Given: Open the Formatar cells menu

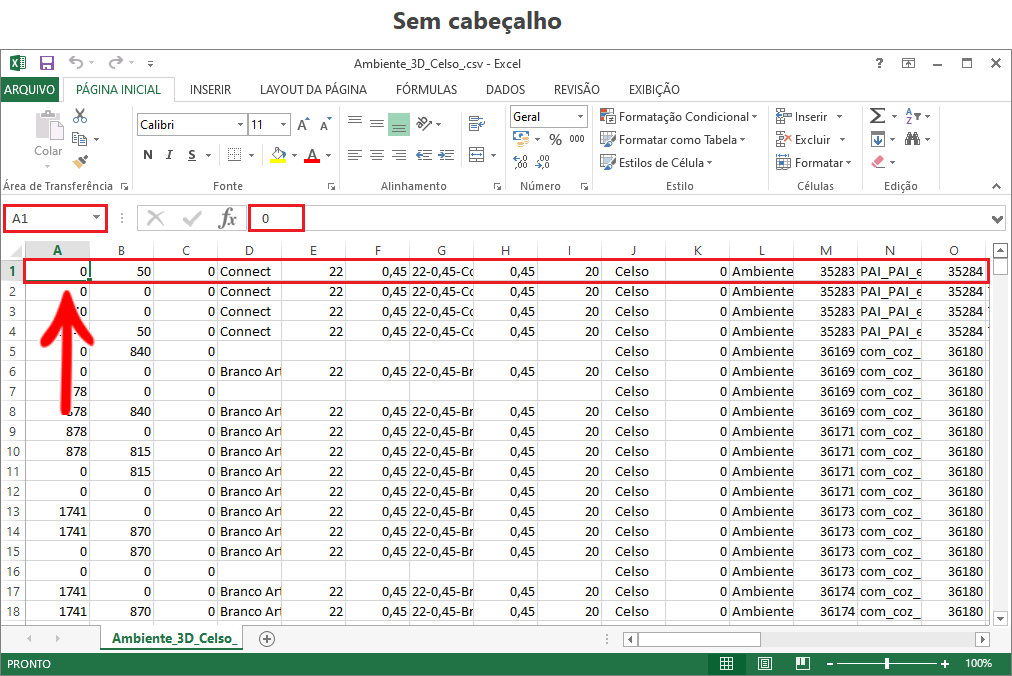Looking at the screenshot, I should [x=814, y=163].
